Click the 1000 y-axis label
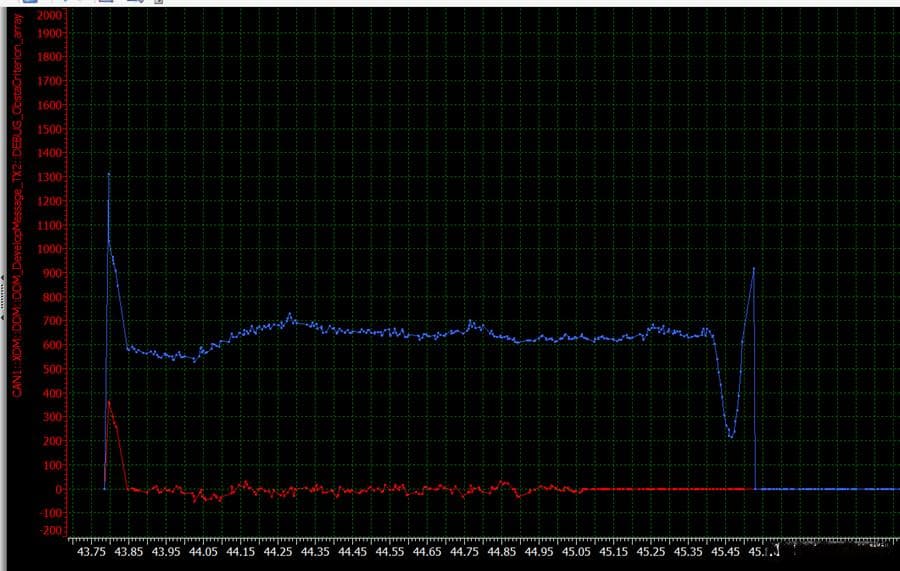Screen dimensions: 900x571 49,250
